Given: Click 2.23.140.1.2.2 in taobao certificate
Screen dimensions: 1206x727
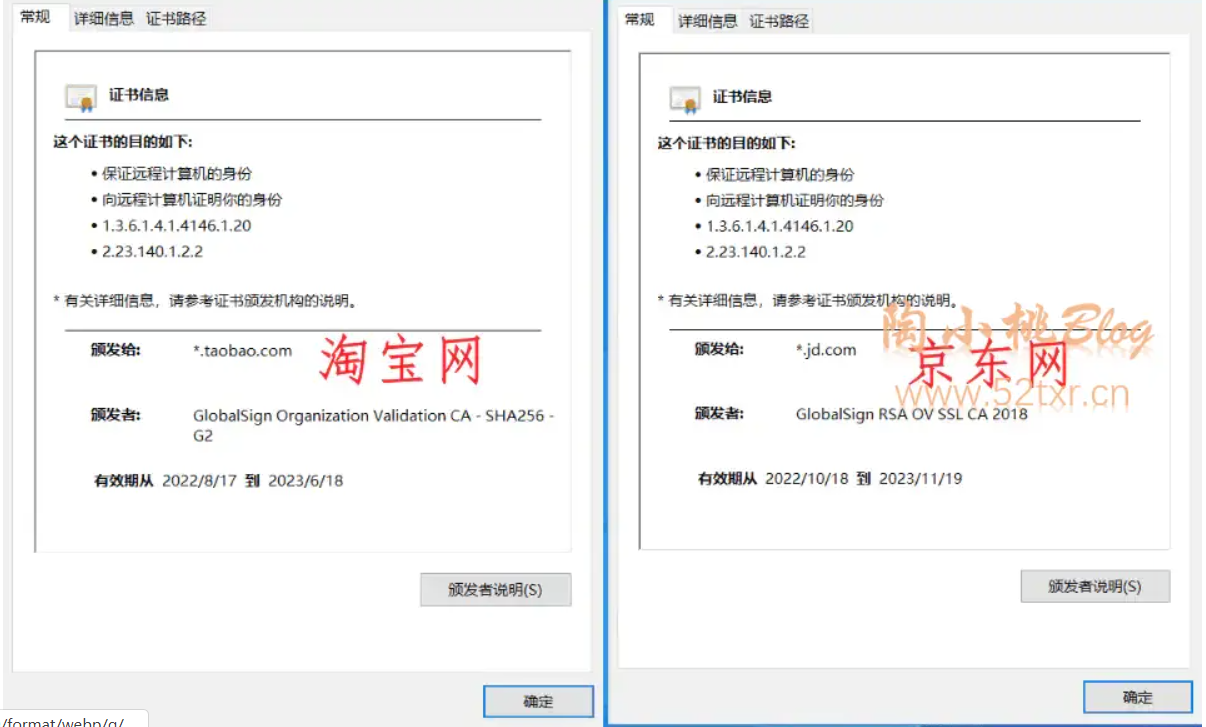Looking at the screenshot, I should tap(152, 252).
